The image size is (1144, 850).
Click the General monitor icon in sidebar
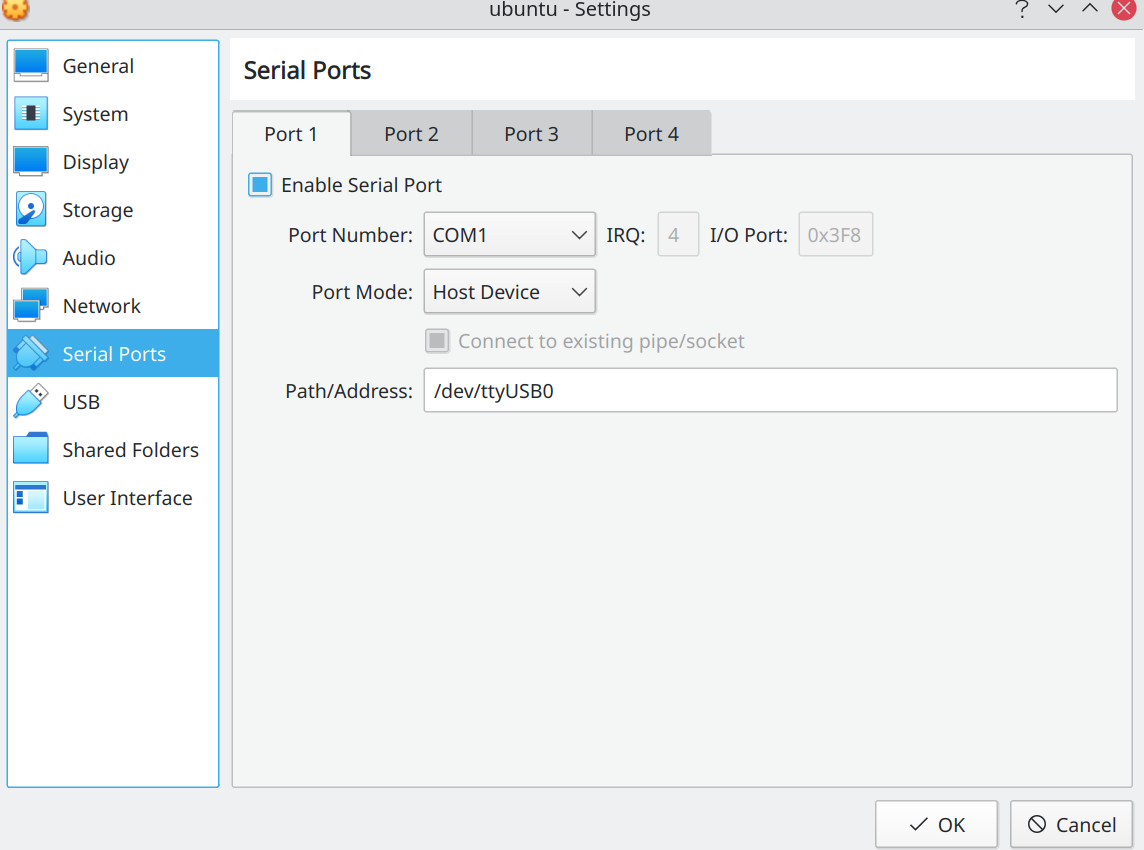pyautogui.click(x=31, y=66)
